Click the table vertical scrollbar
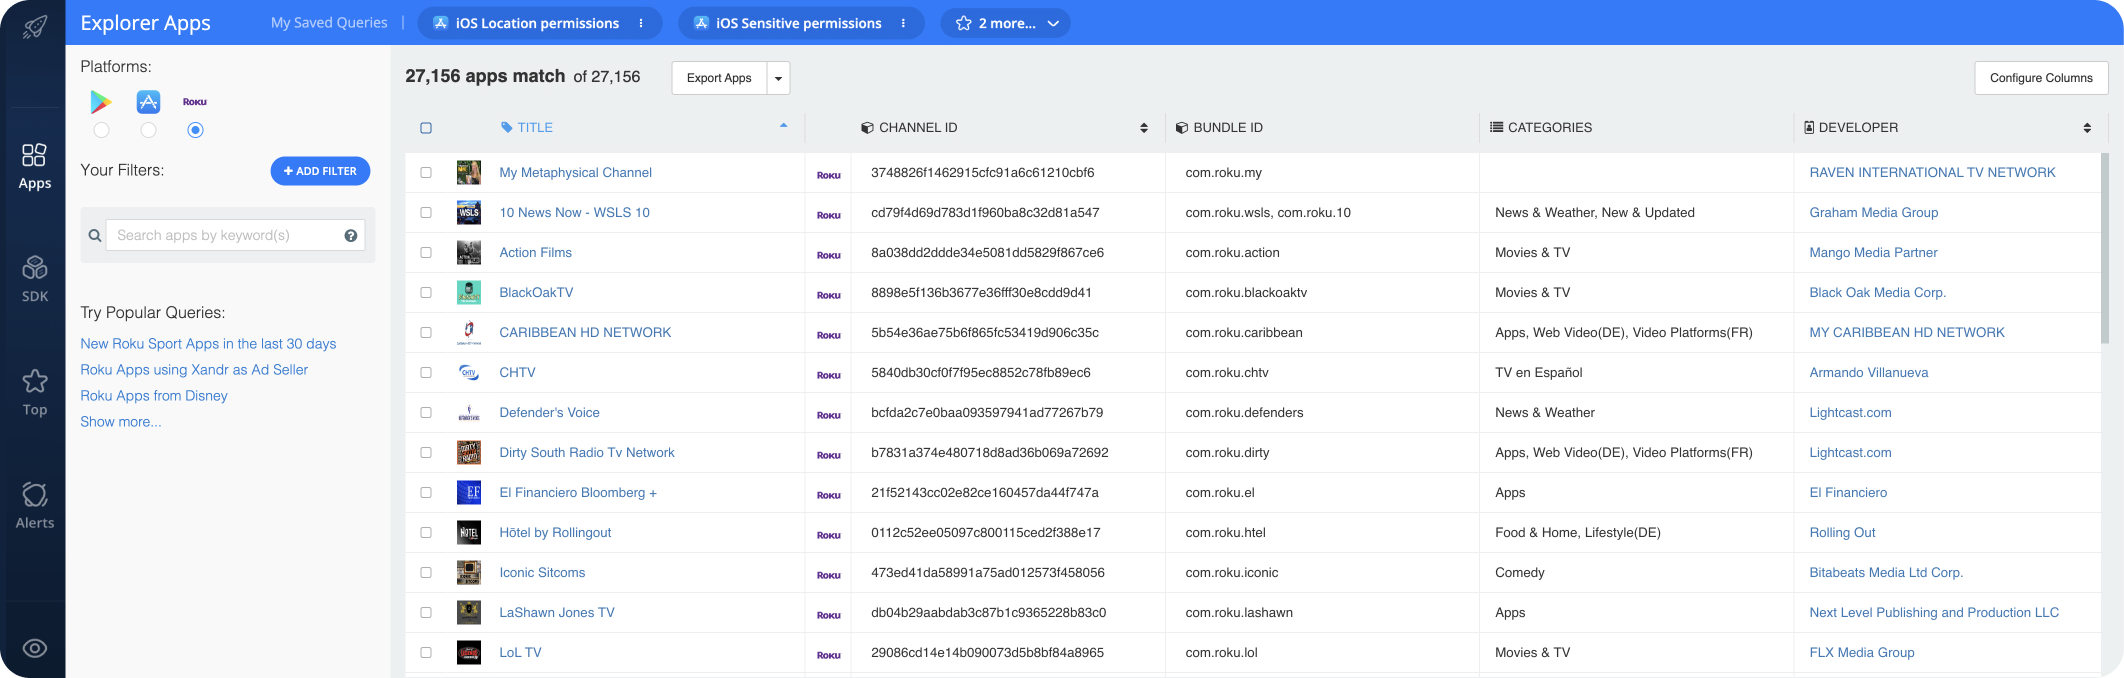 [2105, 250]
